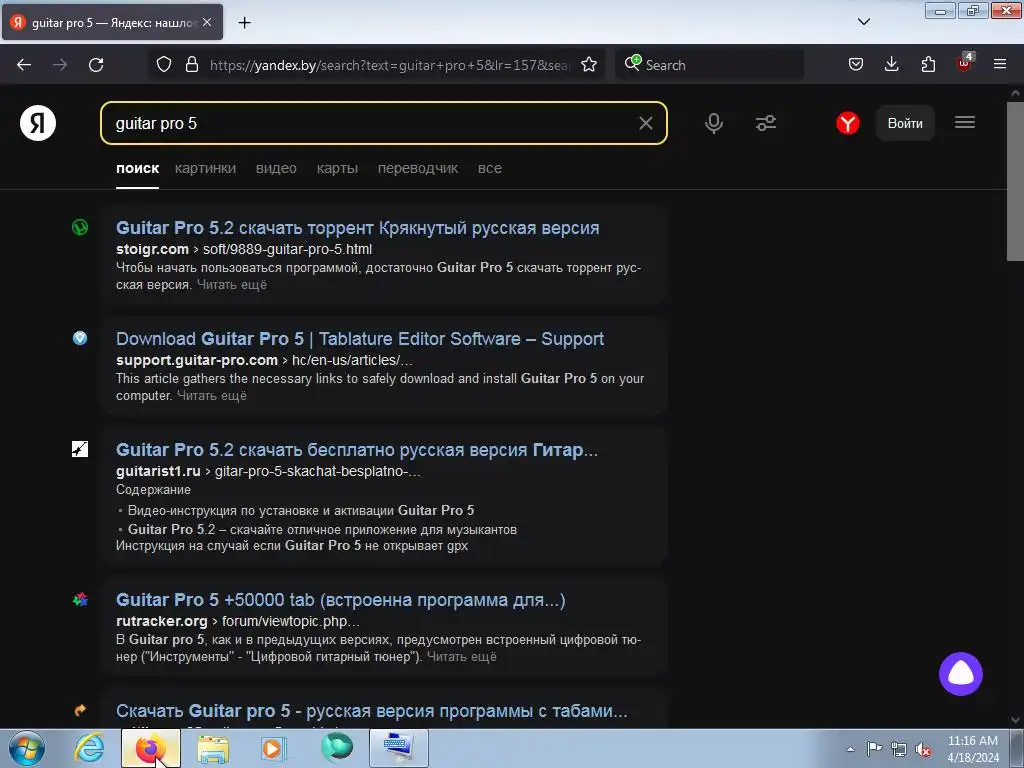Click the Yandex Я logo
1024x768 pixels.
click(38, 123)
